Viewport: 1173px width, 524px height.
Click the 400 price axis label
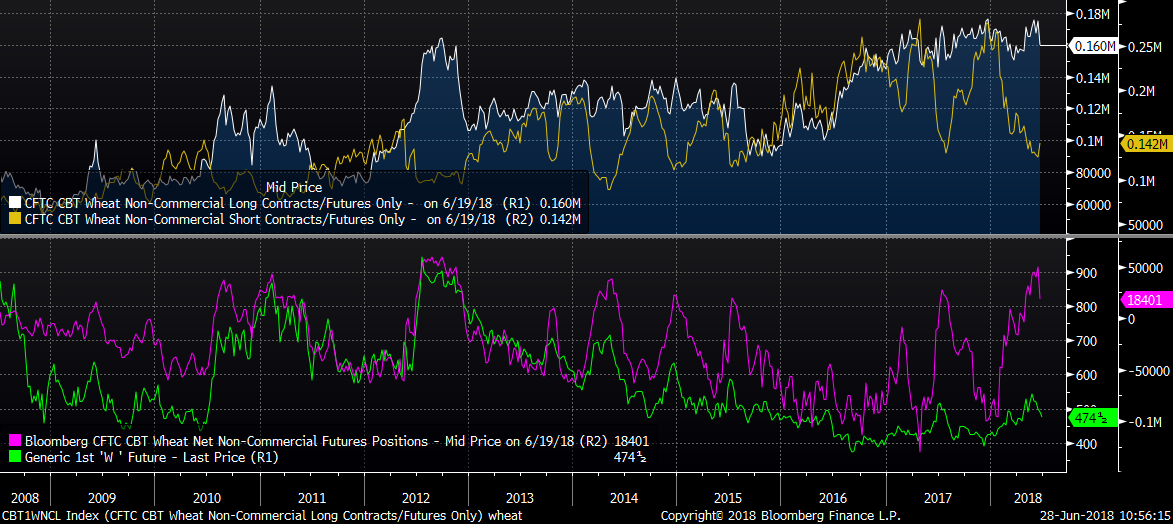[x=1087, y=444]
